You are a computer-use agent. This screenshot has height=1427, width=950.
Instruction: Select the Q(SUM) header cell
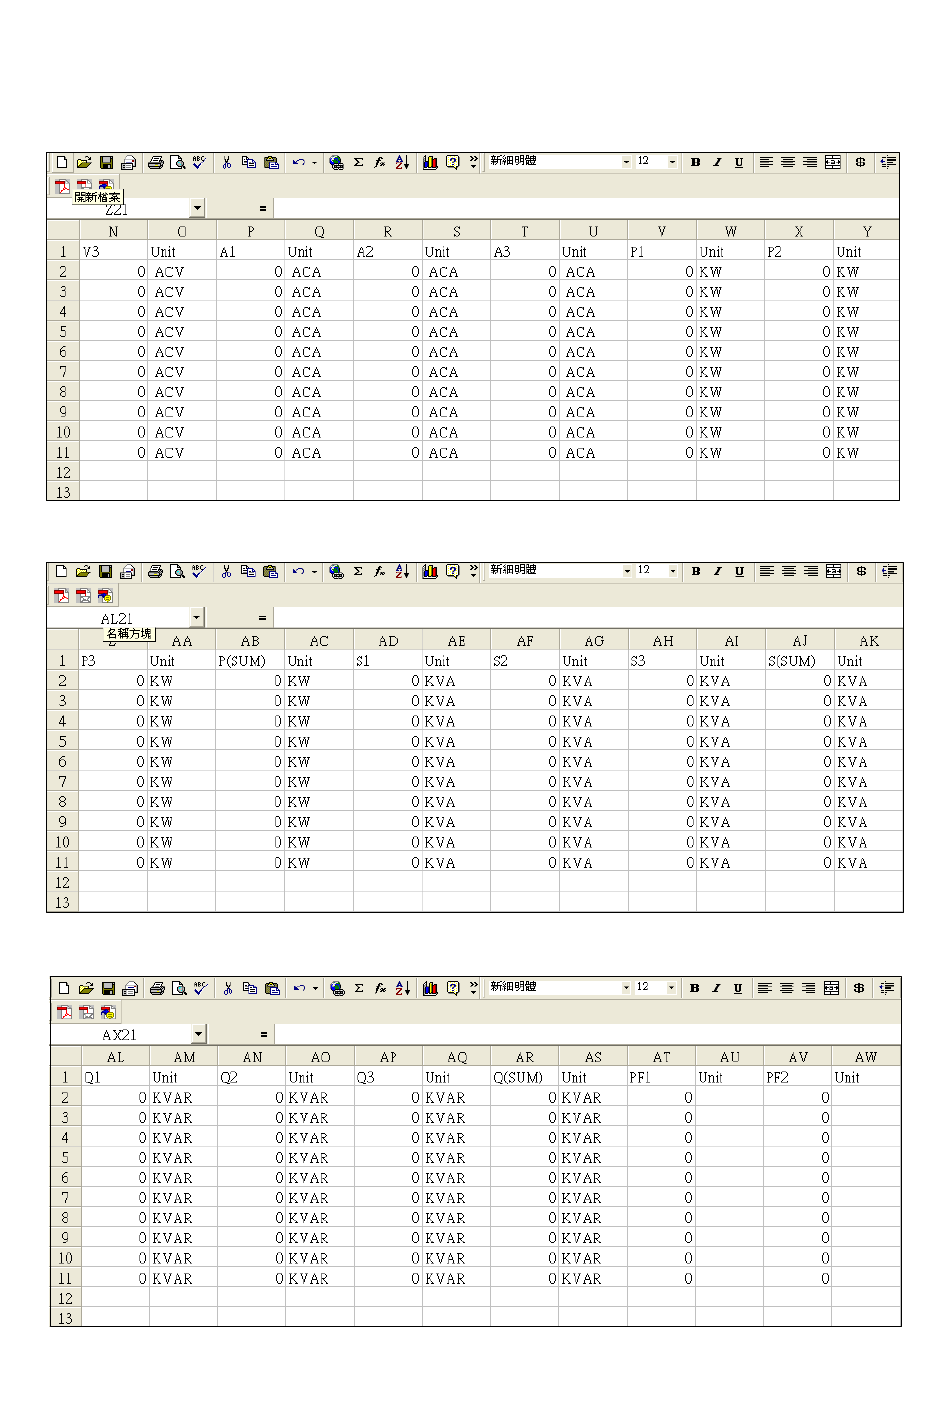(524, 1077)
